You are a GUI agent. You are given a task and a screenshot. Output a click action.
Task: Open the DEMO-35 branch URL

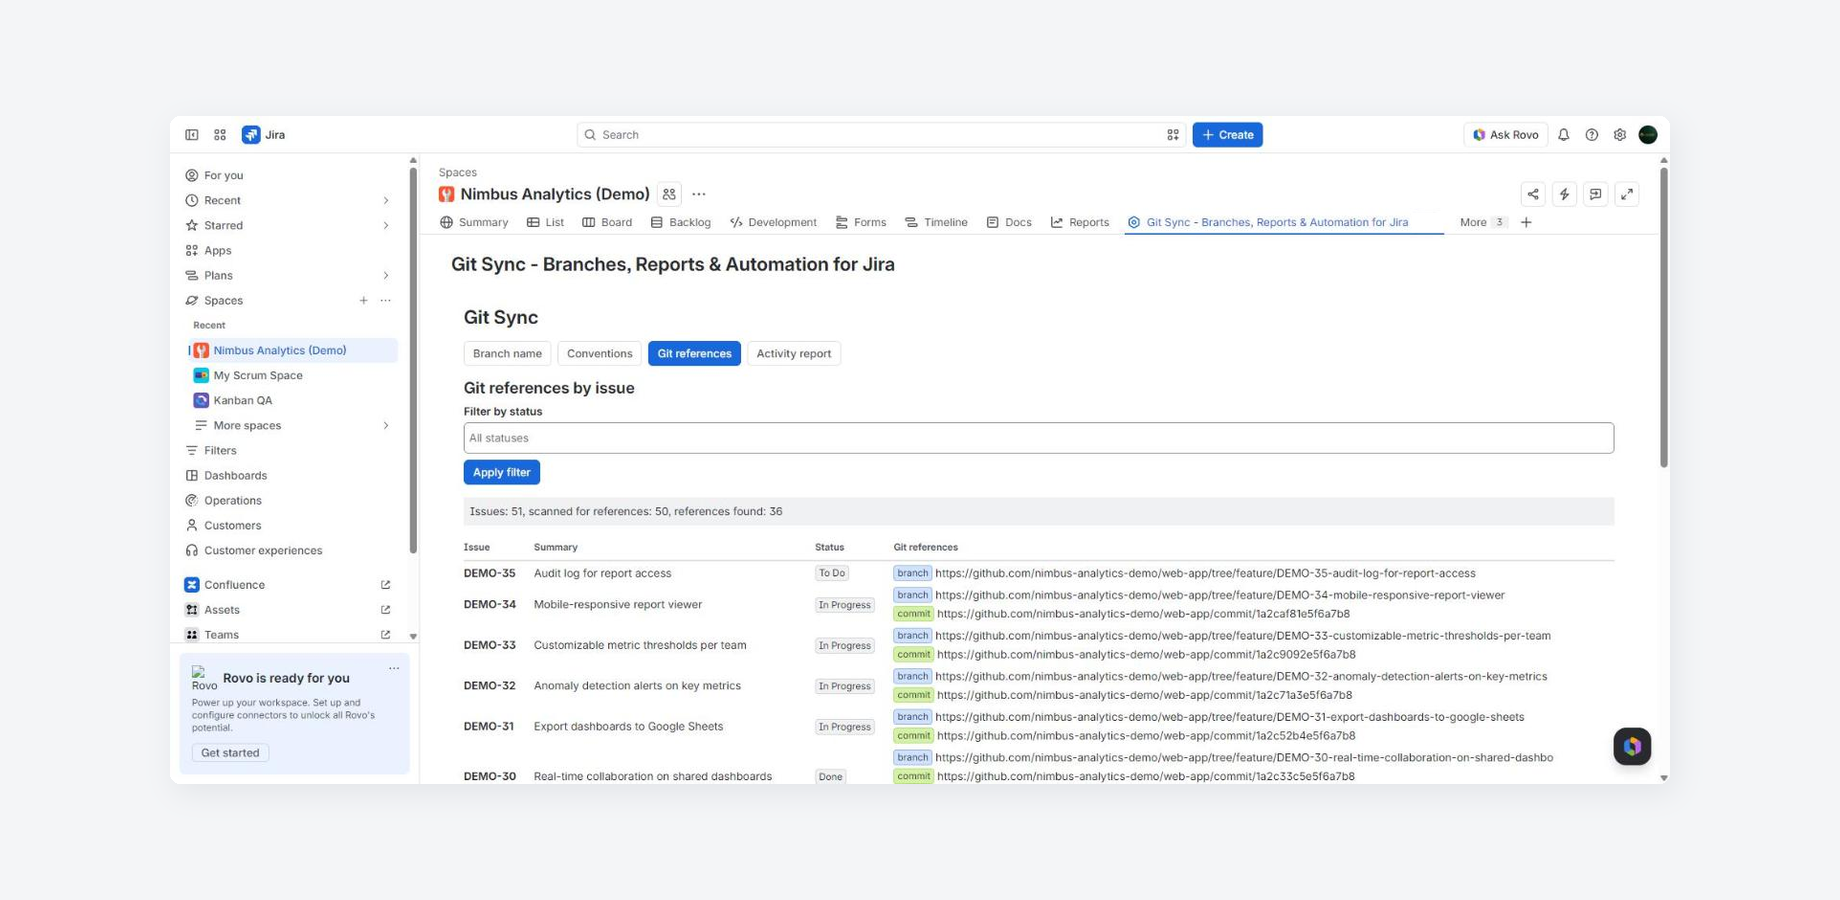click(1205, 573)
